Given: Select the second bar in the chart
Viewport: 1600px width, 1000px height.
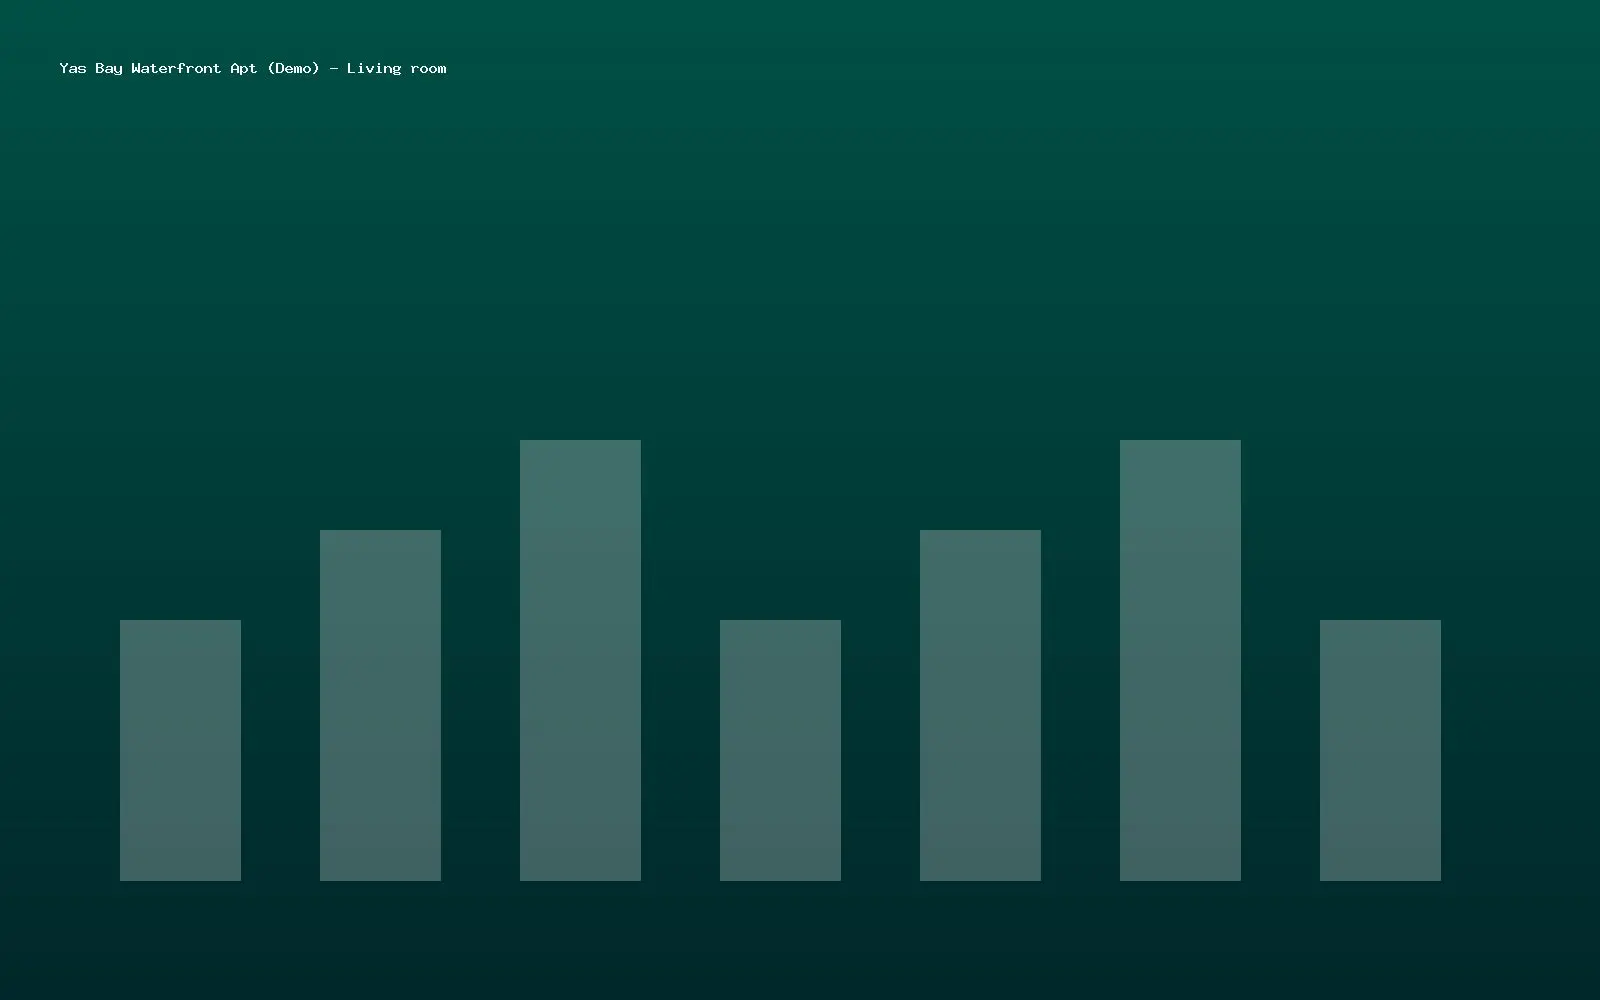Looking at the screenshot, I should [380, 705].
